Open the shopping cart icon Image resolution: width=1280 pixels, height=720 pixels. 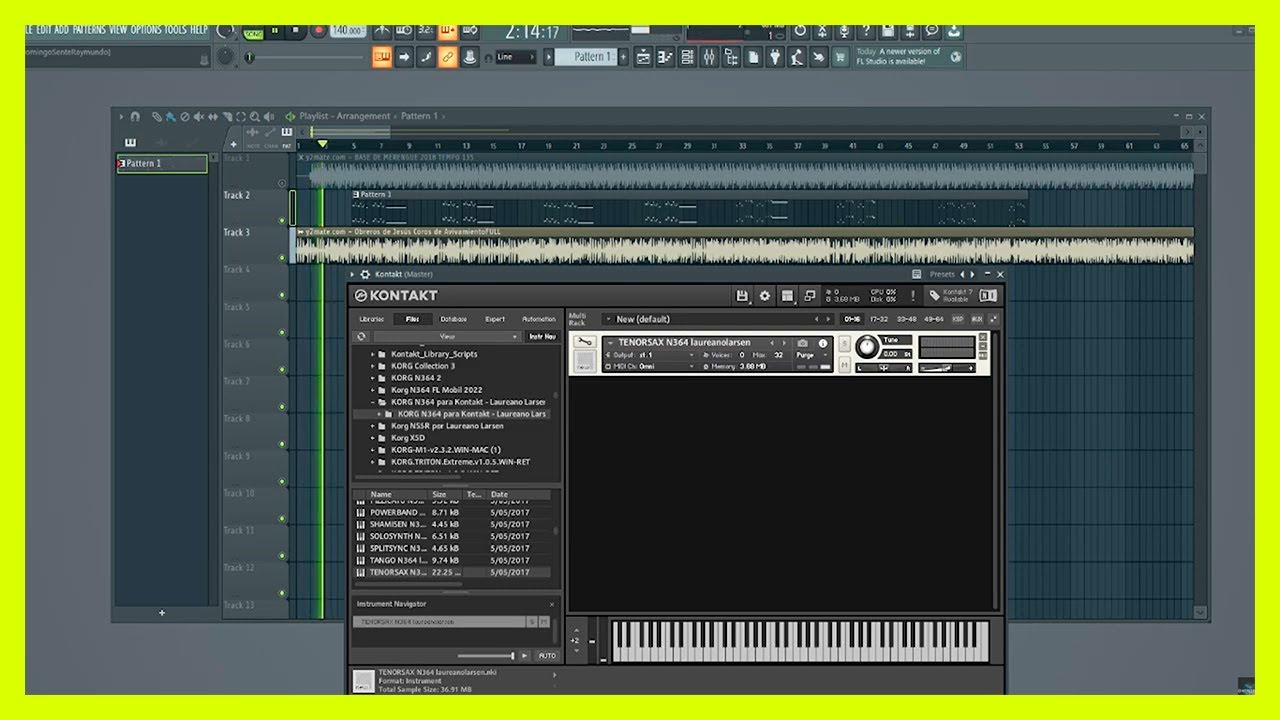[841, 57]
